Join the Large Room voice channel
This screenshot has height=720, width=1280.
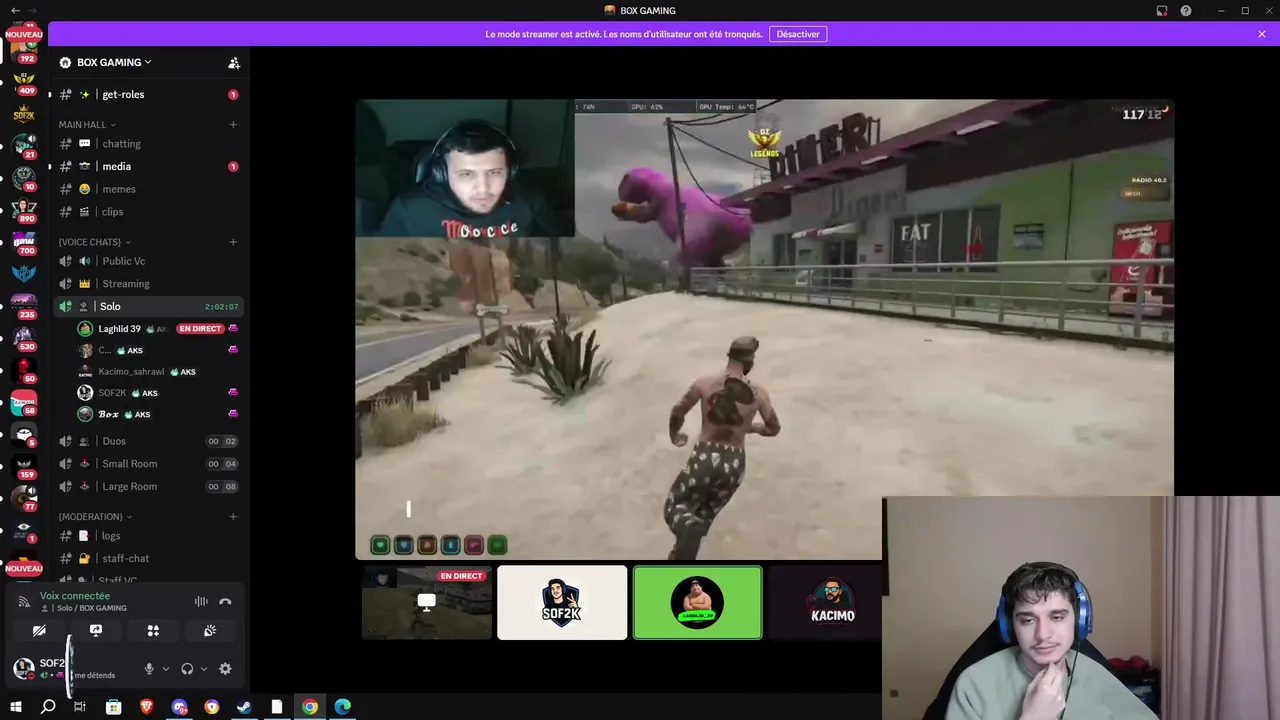pos(148,486)
